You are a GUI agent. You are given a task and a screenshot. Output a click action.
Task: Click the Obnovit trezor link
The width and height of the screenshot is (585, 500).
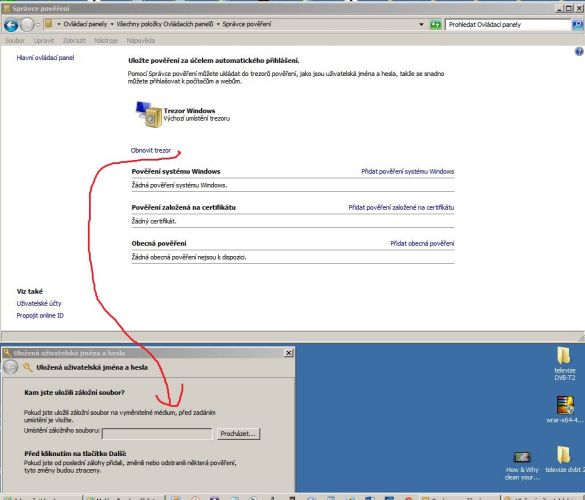[x=150, y=150]
